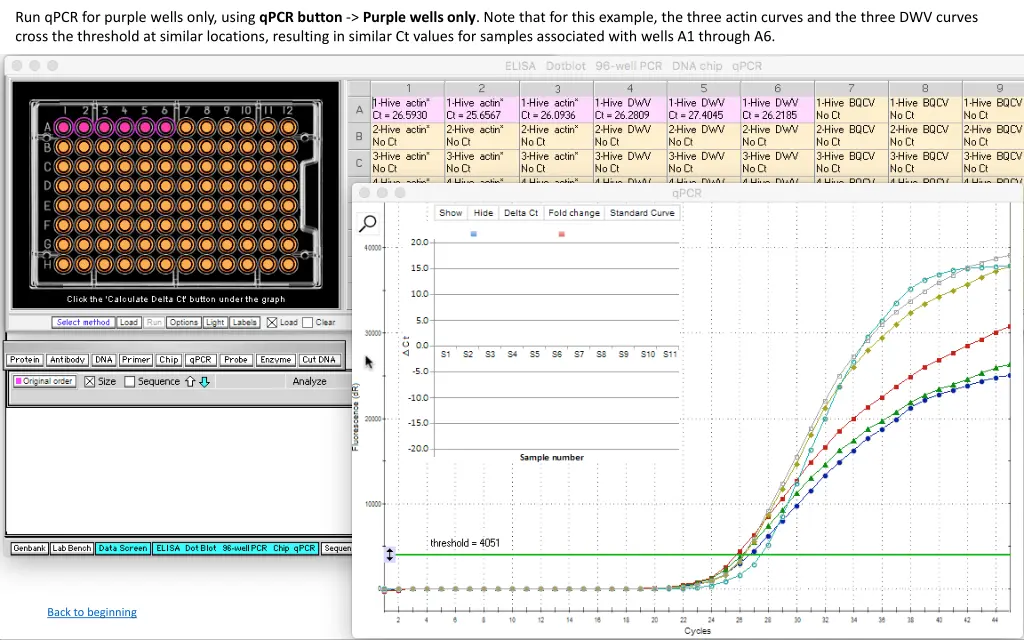
Task: Select purple well A6 on the plate
Action: (165, 127)
